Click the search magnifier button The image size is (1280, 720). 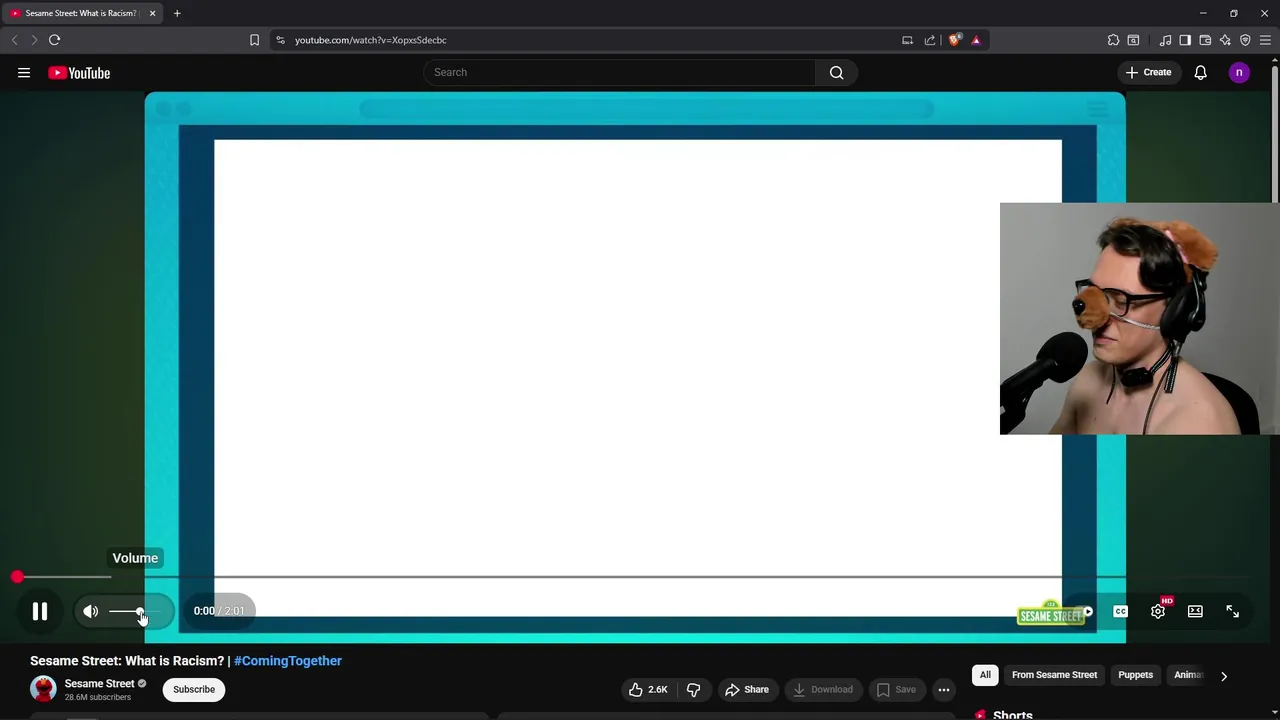[837, 72]
